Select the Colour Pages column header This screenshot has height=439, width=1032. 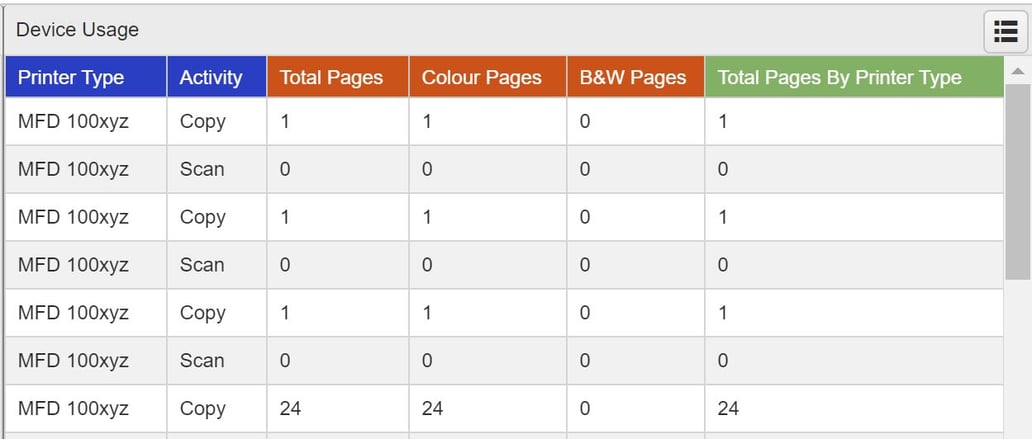(481, 77)
